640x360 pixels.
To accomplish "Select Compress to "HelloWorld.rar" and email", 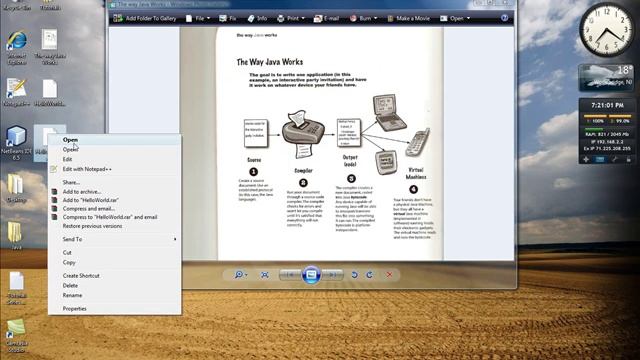I will point(114,217).
